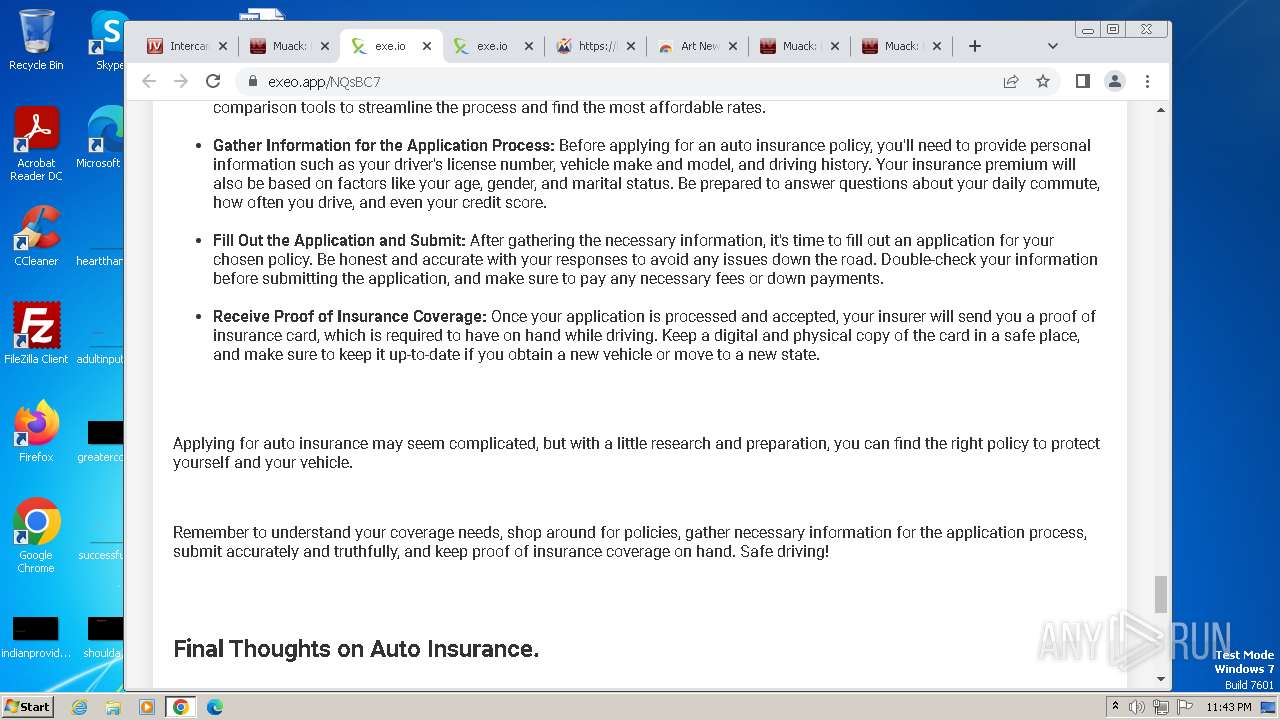The width and height of the screenshot is (1280, 720).
Task: Open Windows Media Player from the taskbar
Action: pyautogui.click(x=147, y=707)
